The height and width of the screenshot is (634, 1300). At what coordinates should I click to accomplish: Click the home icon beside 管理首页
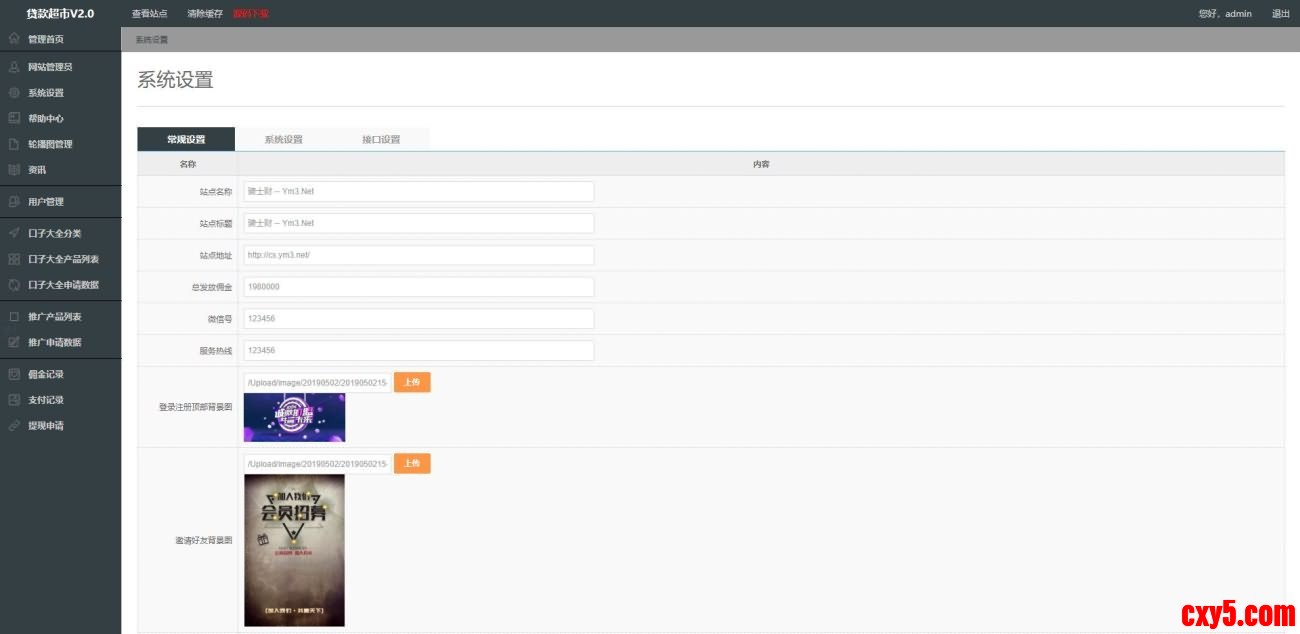(x=14, y=39)
